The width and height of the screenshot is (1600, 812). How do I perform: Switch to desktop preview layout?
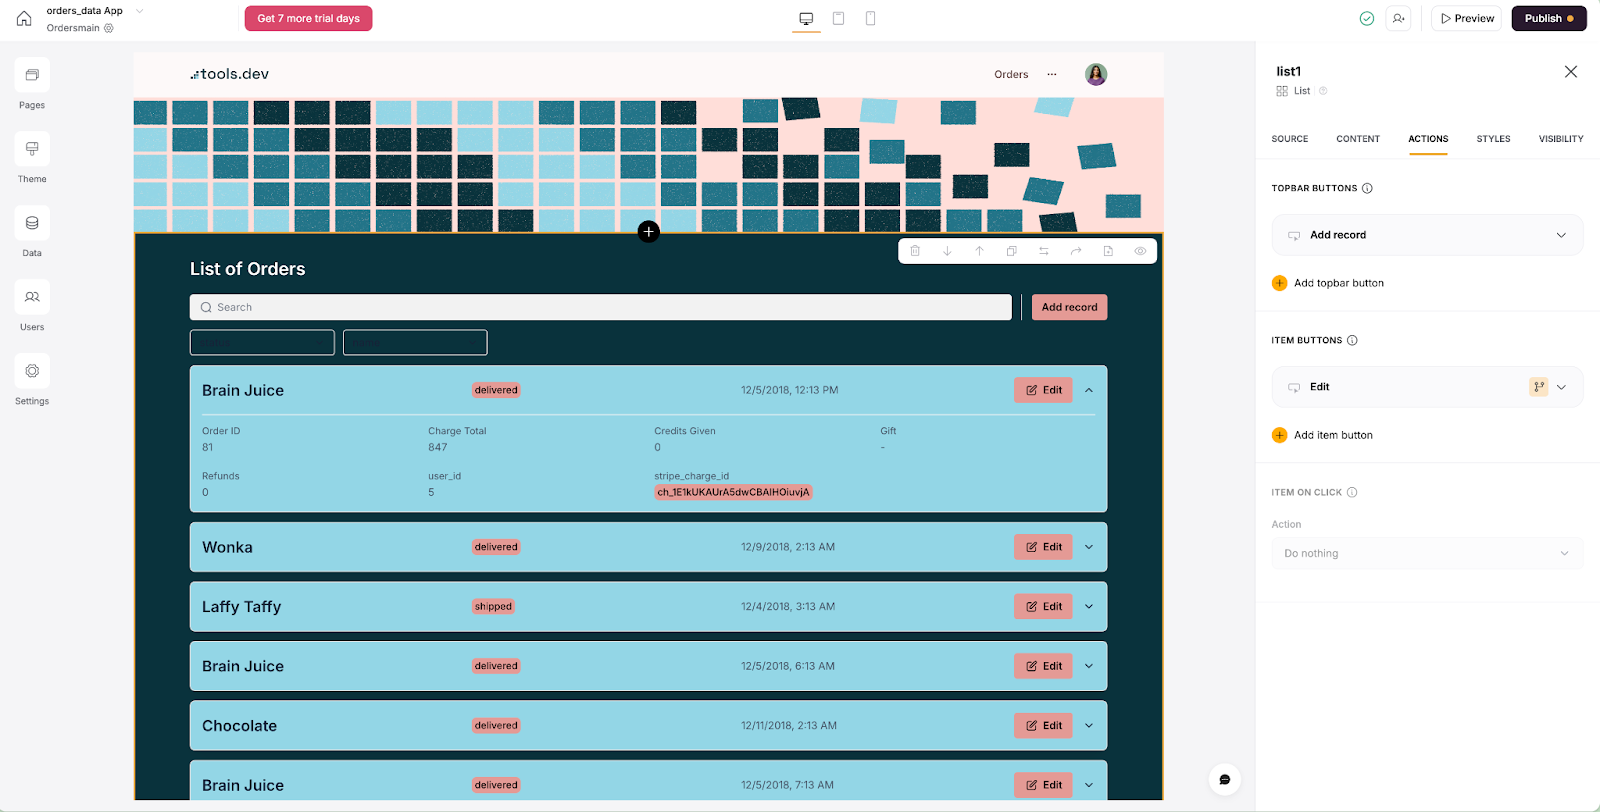pyautogui.click(x=806, y=18)
